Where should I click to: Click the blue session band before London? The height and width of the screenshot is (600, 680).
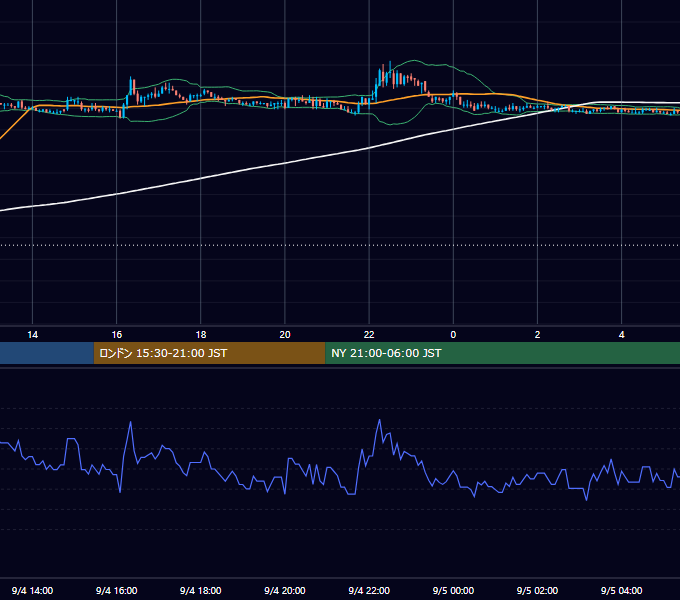point(47,353)
